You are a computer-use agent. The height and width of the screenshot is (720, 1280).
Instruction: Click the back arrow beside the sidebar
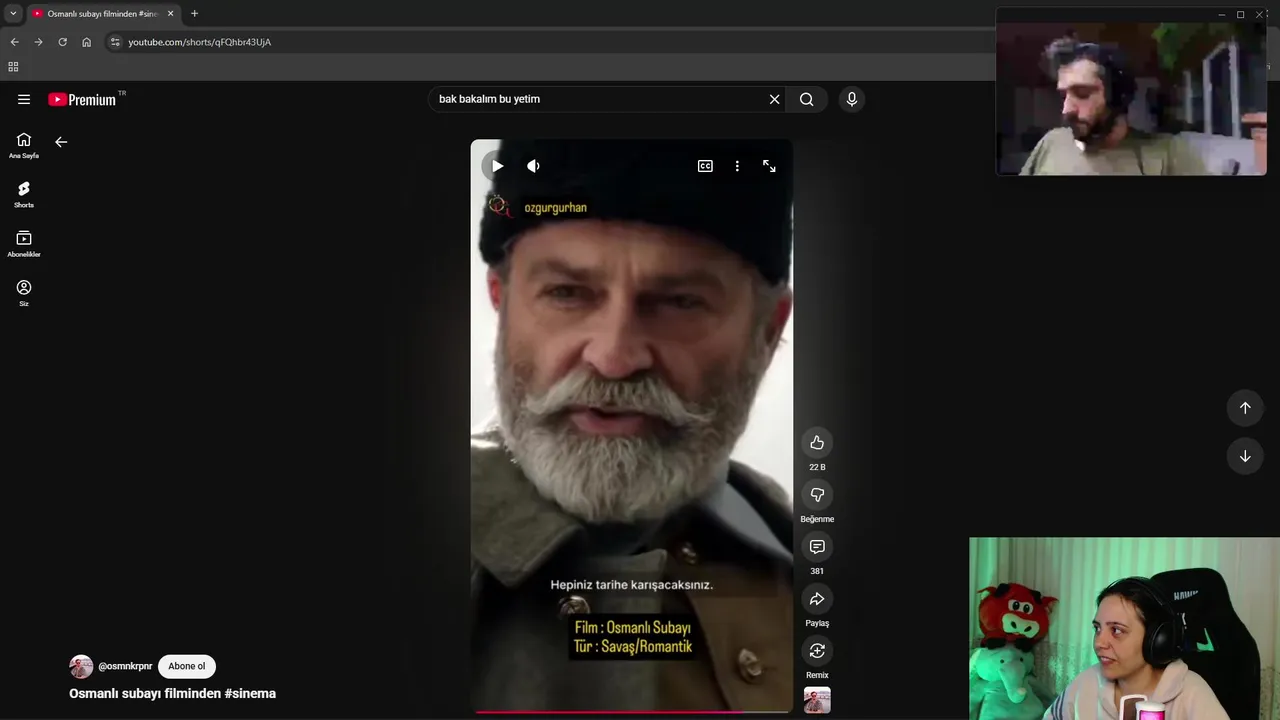click(61, 142)
